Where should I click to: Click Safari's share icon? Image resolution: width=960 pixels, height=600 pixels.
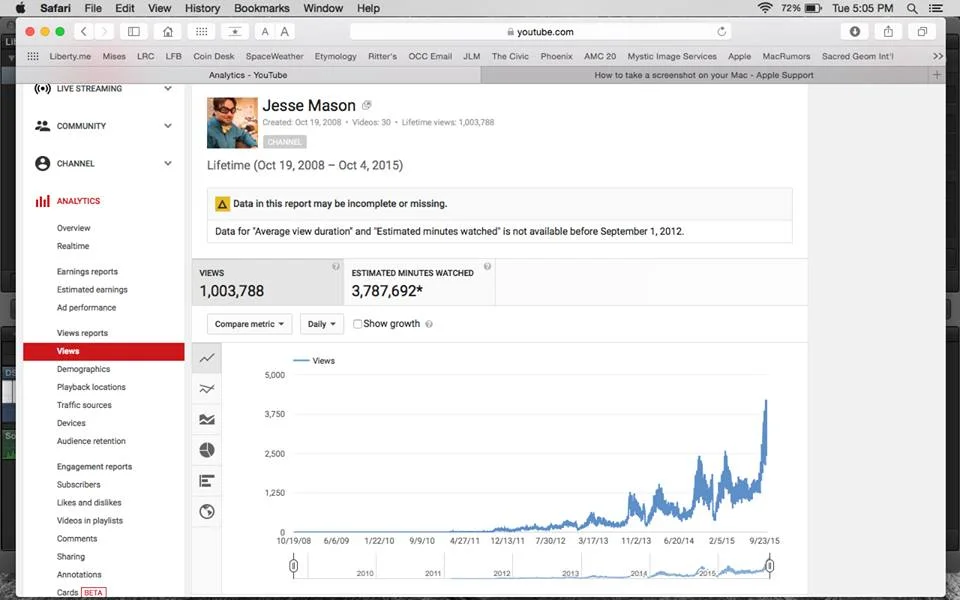[x=888, y=31]
